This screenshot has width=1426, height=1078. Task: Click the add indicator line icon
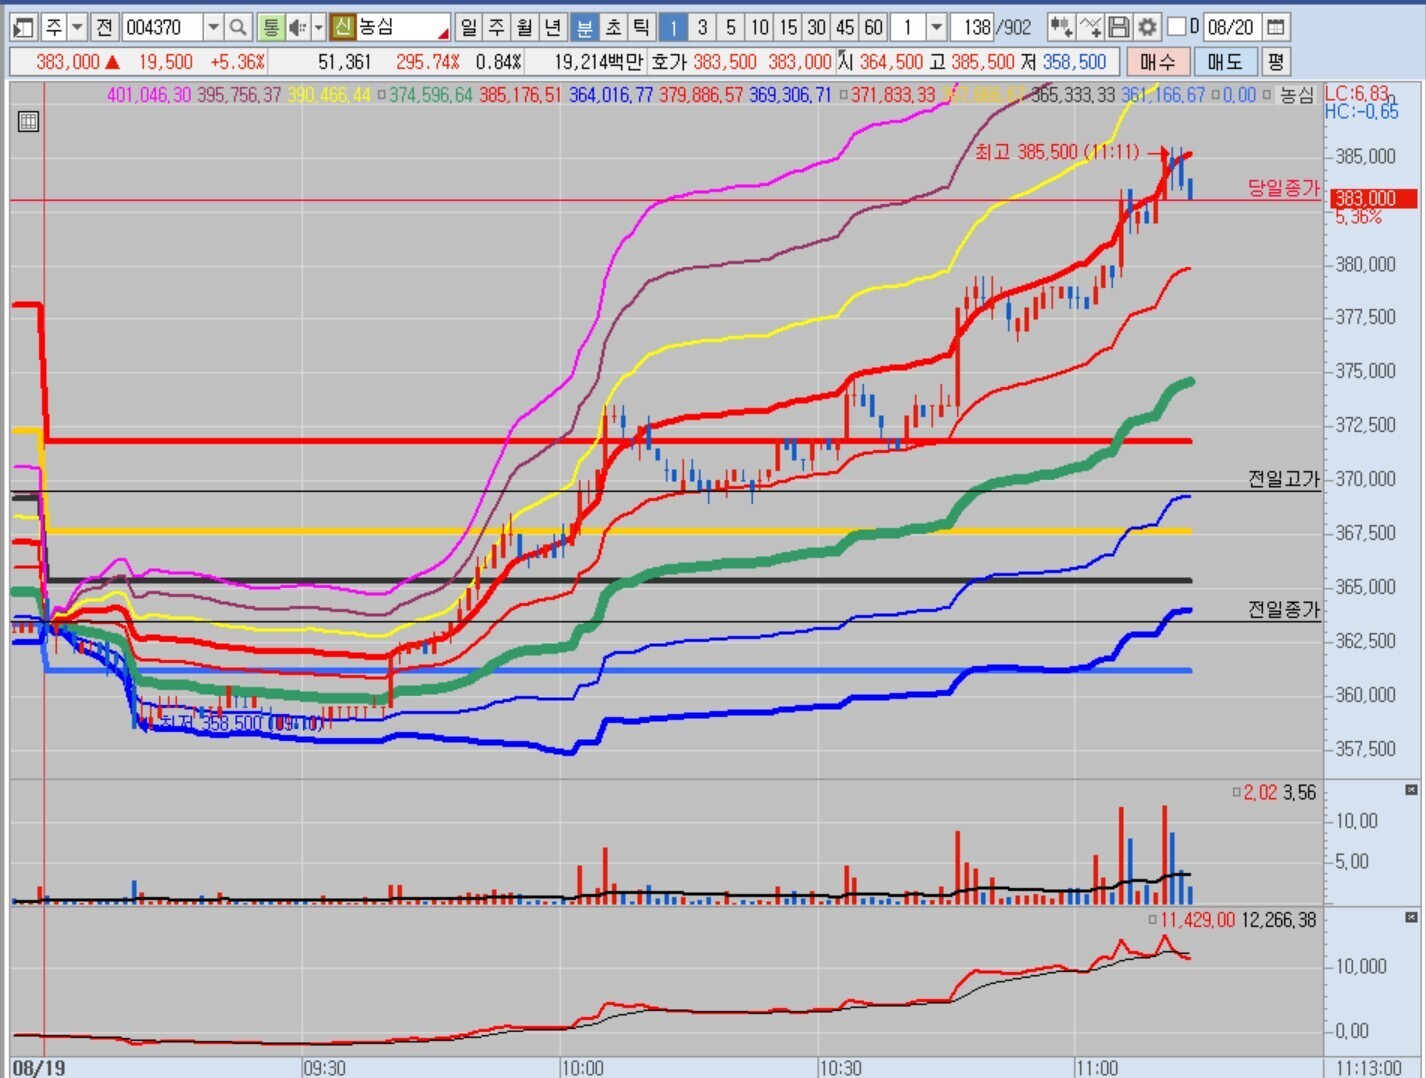pos(1091,27)
